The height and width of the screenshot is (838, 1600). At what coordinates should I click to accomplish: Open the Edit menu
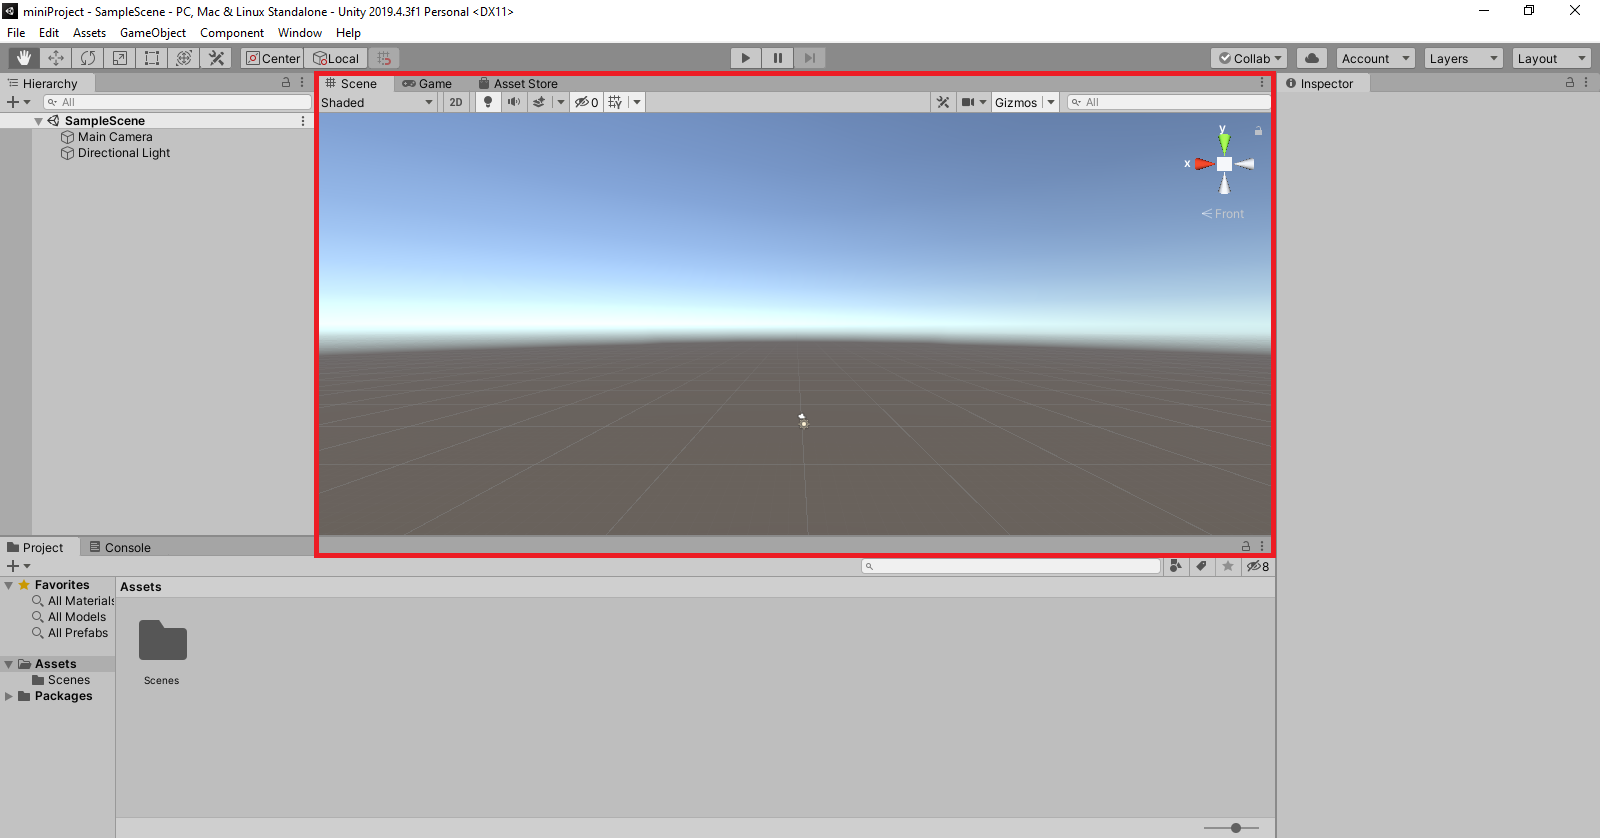tap(49, 33)
